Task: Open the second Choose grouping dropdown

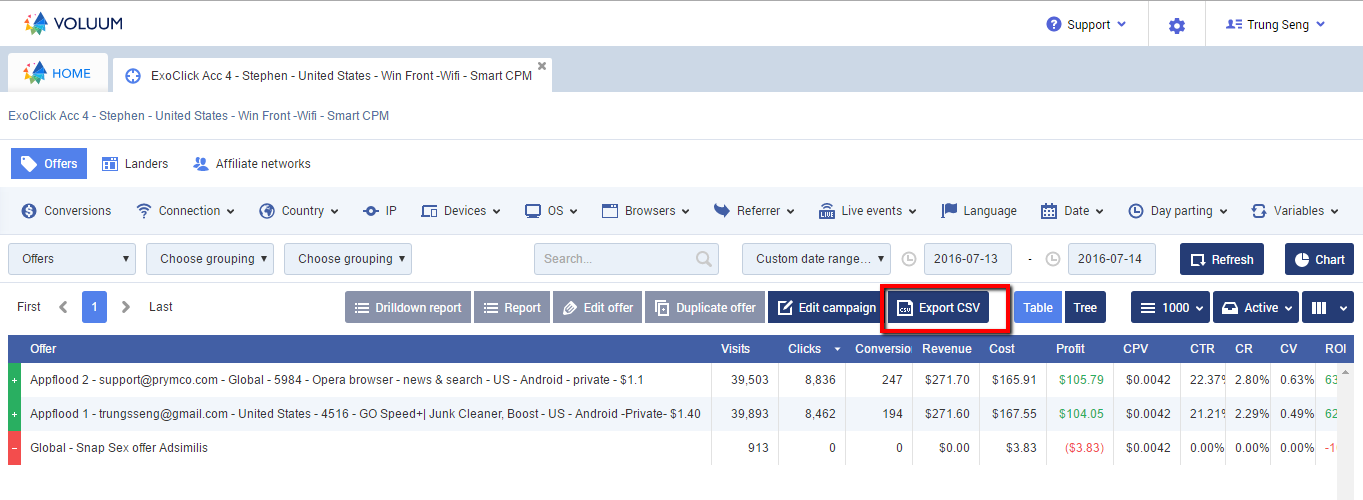Action: (210, 259)
